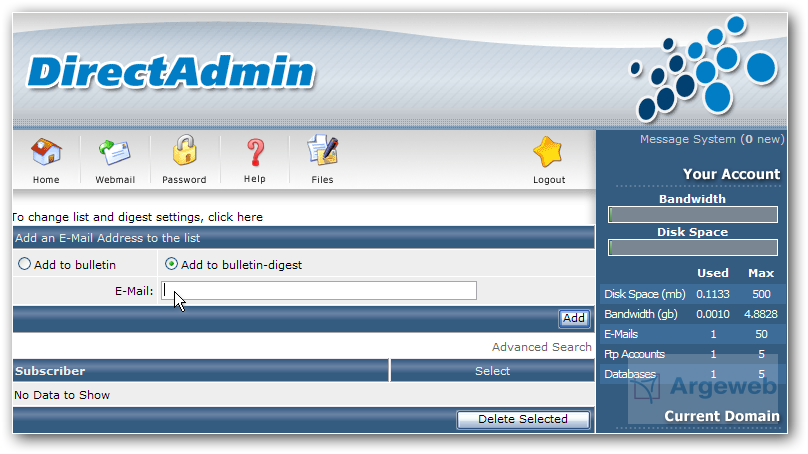
Task: Click the DirectAdmin logo
Action: tap(171, 72)
